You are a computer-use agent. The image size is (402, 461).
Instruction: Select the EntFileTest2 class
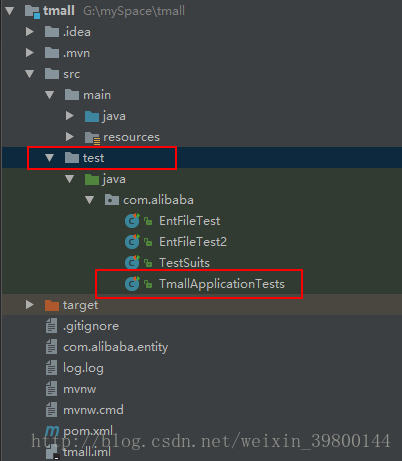click(193, 242)
